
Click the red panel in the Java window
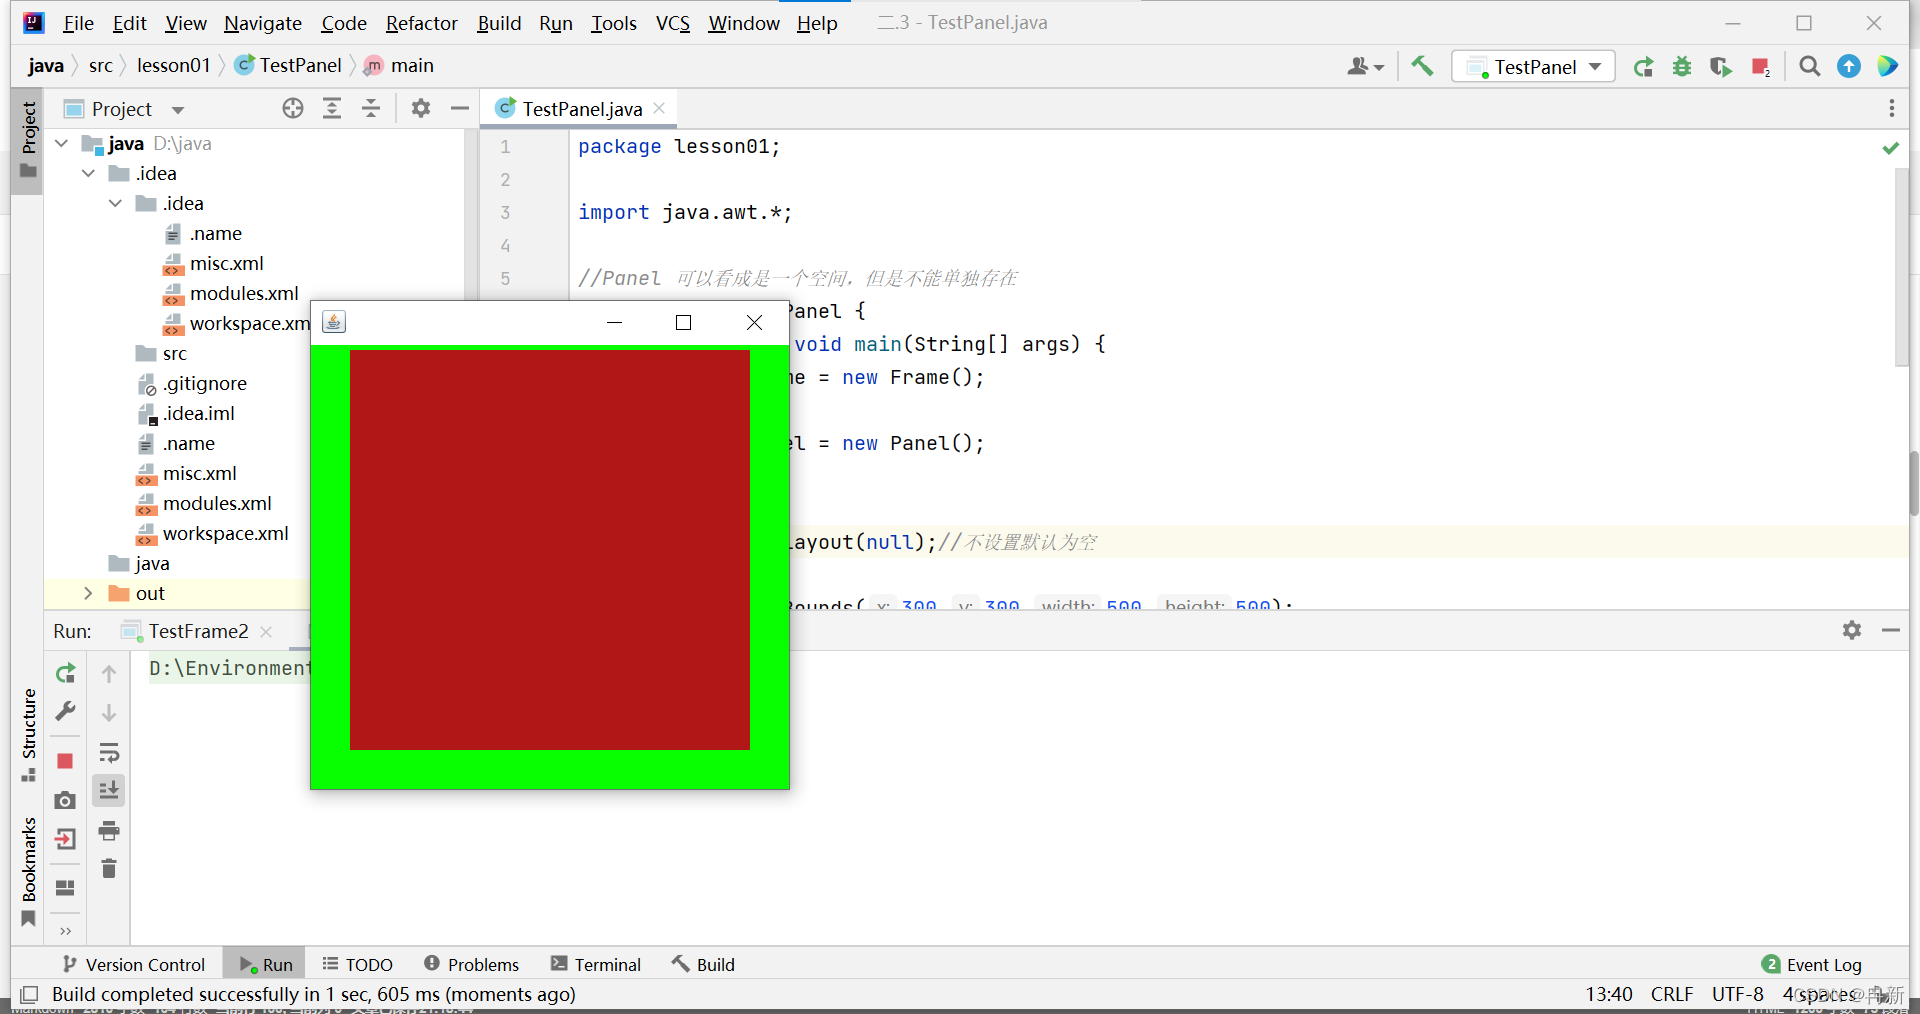point(550,549)
